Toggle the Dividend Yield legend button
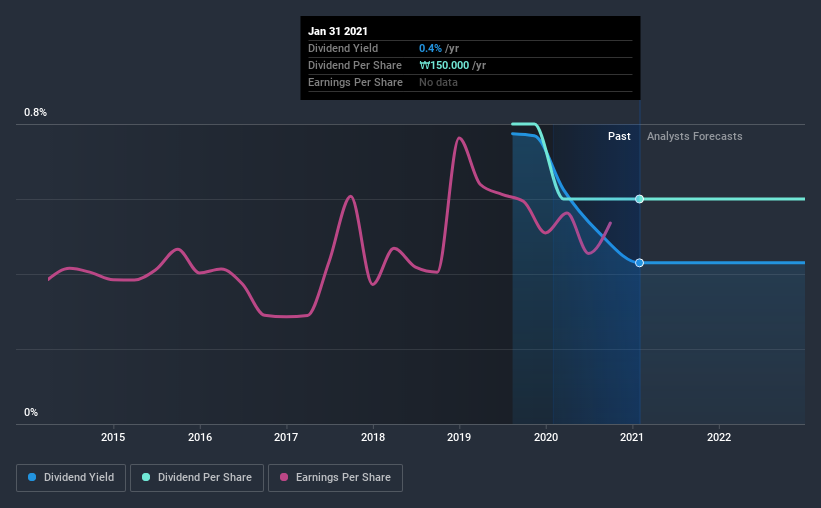The height and width of the screenshot is (508, 821). point(71,478)
